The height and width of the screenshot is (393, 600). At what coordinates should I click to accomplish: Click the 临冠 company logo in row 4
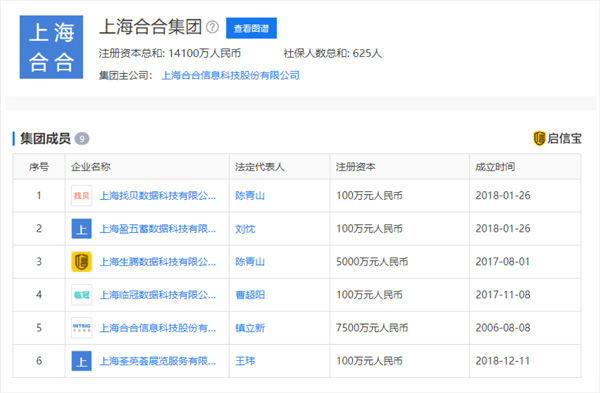(x=82, y=295)
